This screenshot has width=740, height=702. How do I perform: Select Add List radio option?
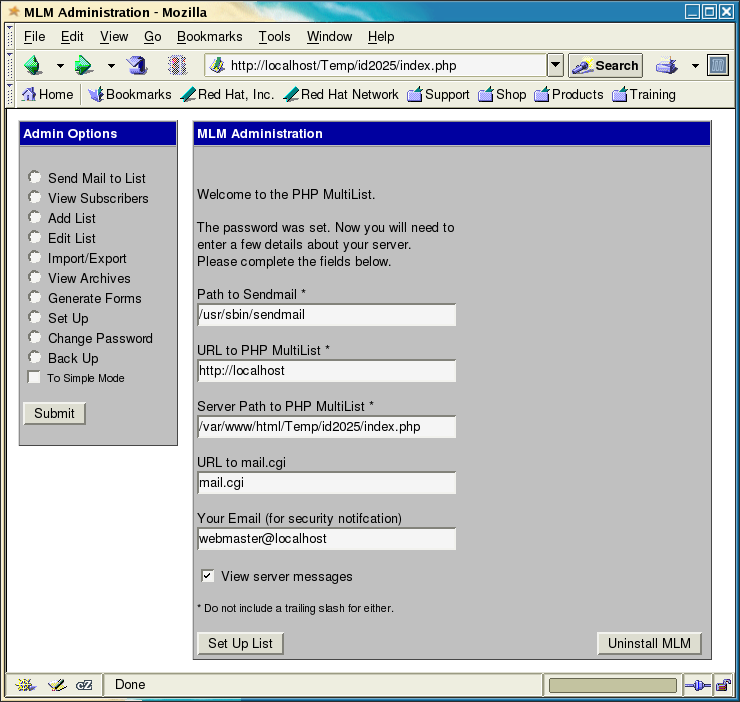coord(34,217)
